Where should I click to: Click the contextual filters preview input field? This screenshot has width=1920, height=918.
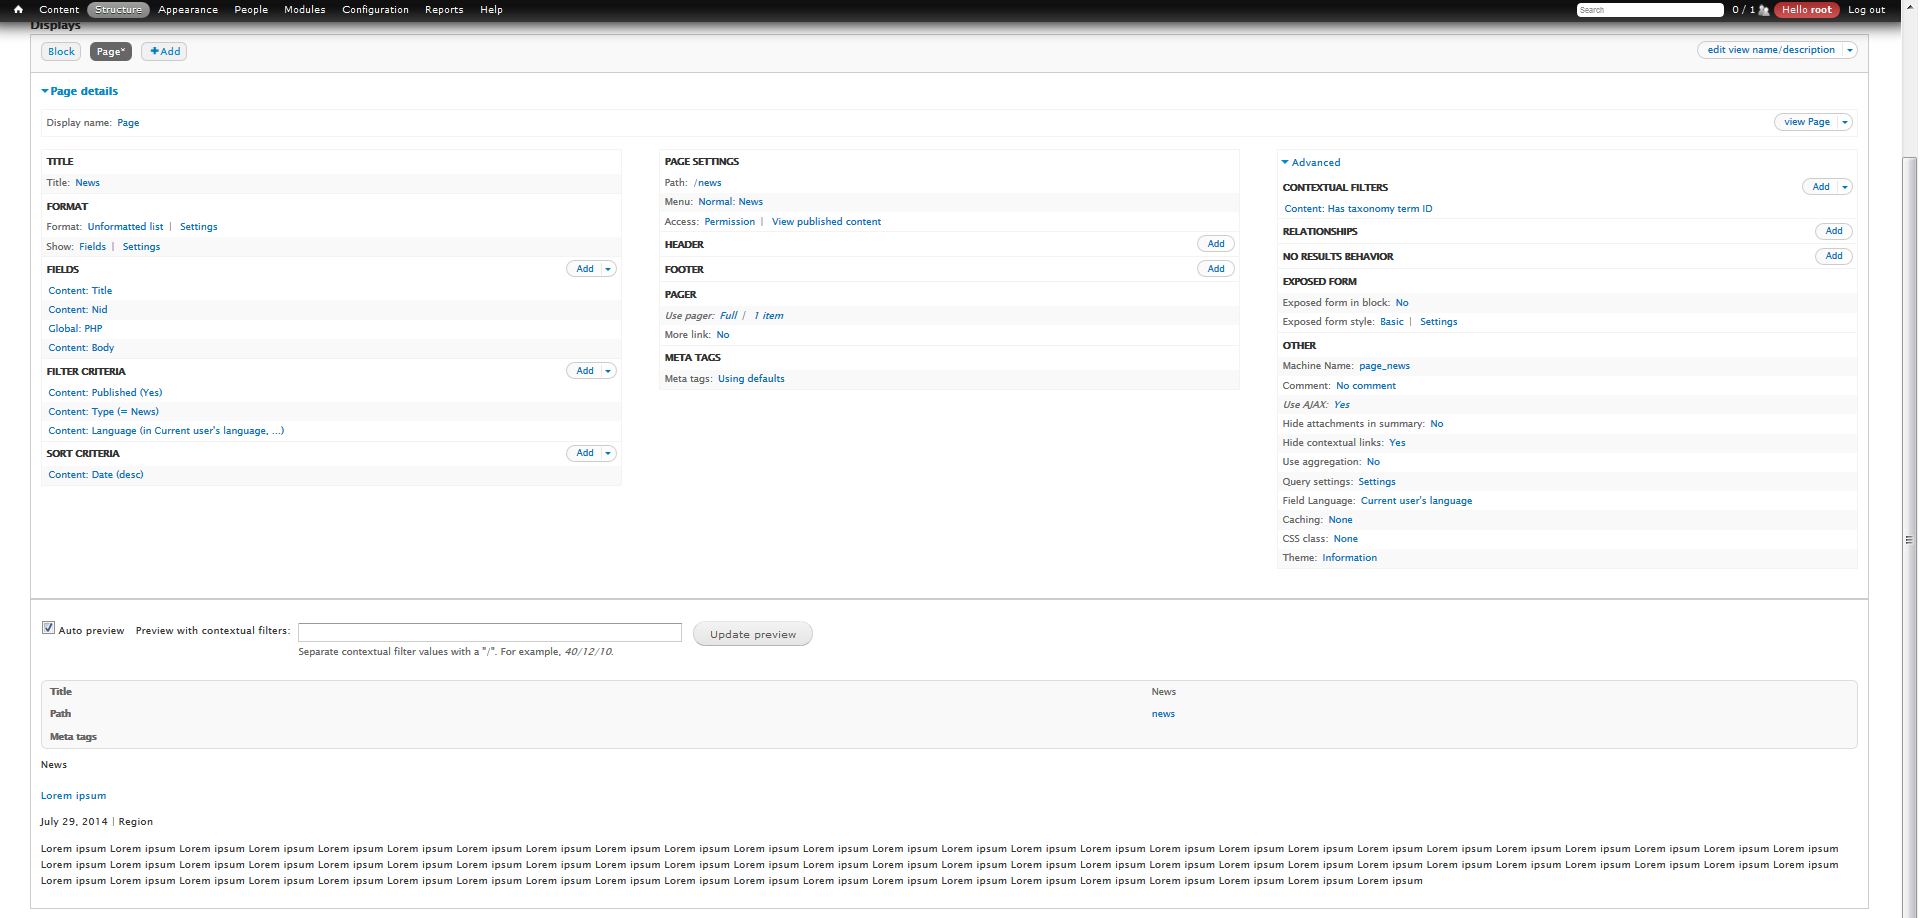489,633
